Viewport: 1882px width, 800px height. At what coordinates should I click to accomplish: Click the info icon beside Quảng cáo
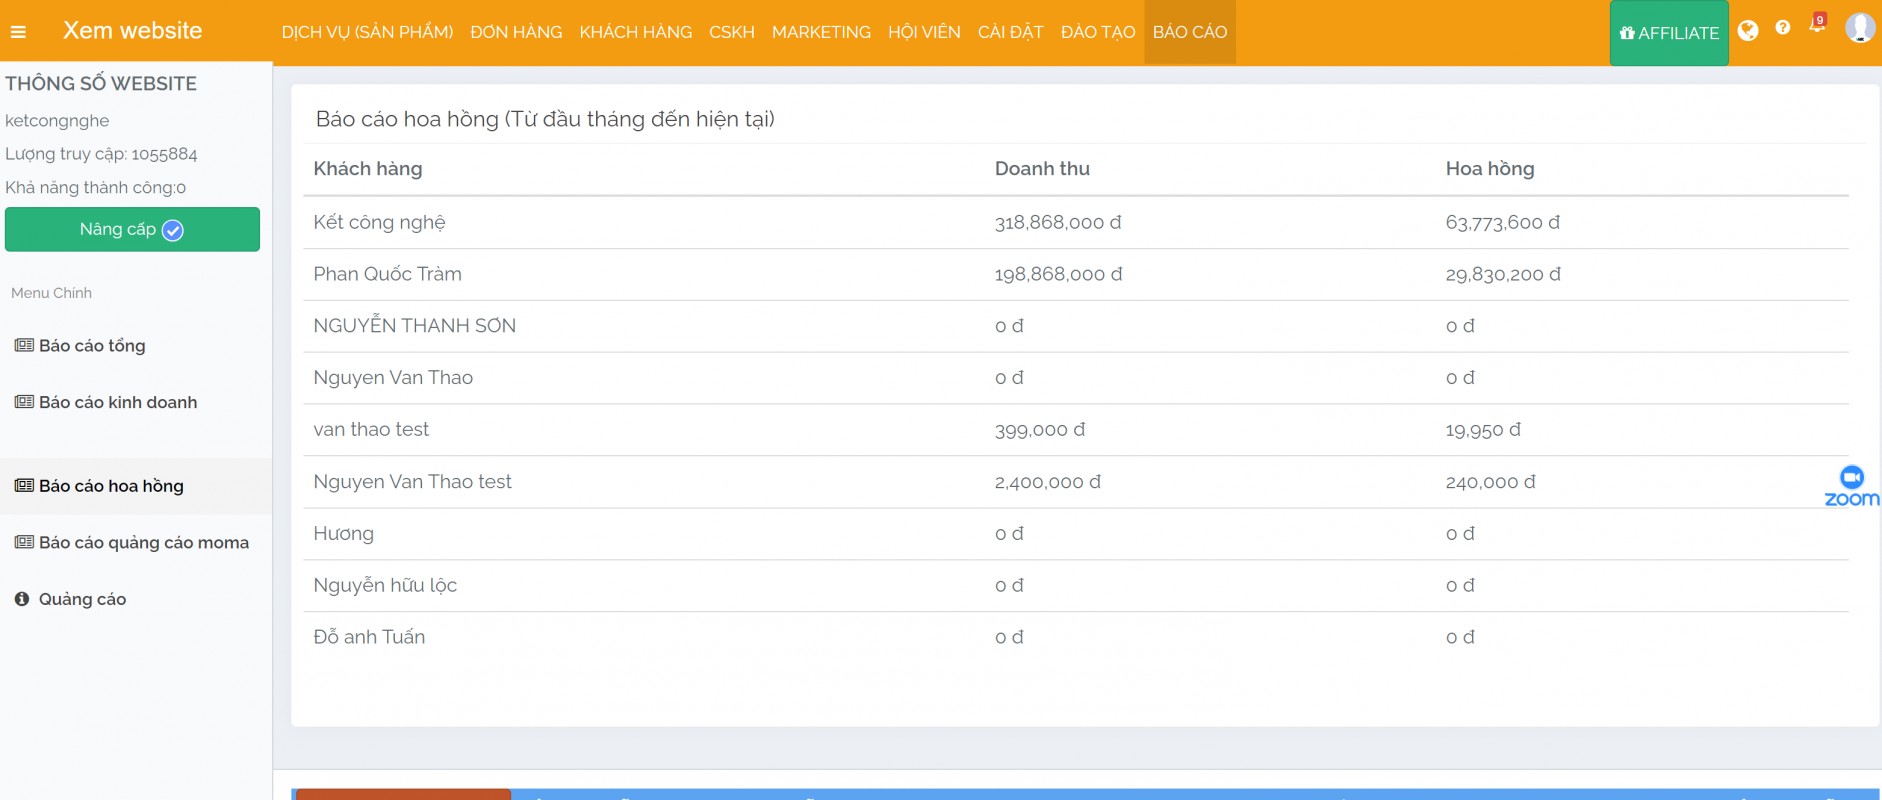(22, 599)
